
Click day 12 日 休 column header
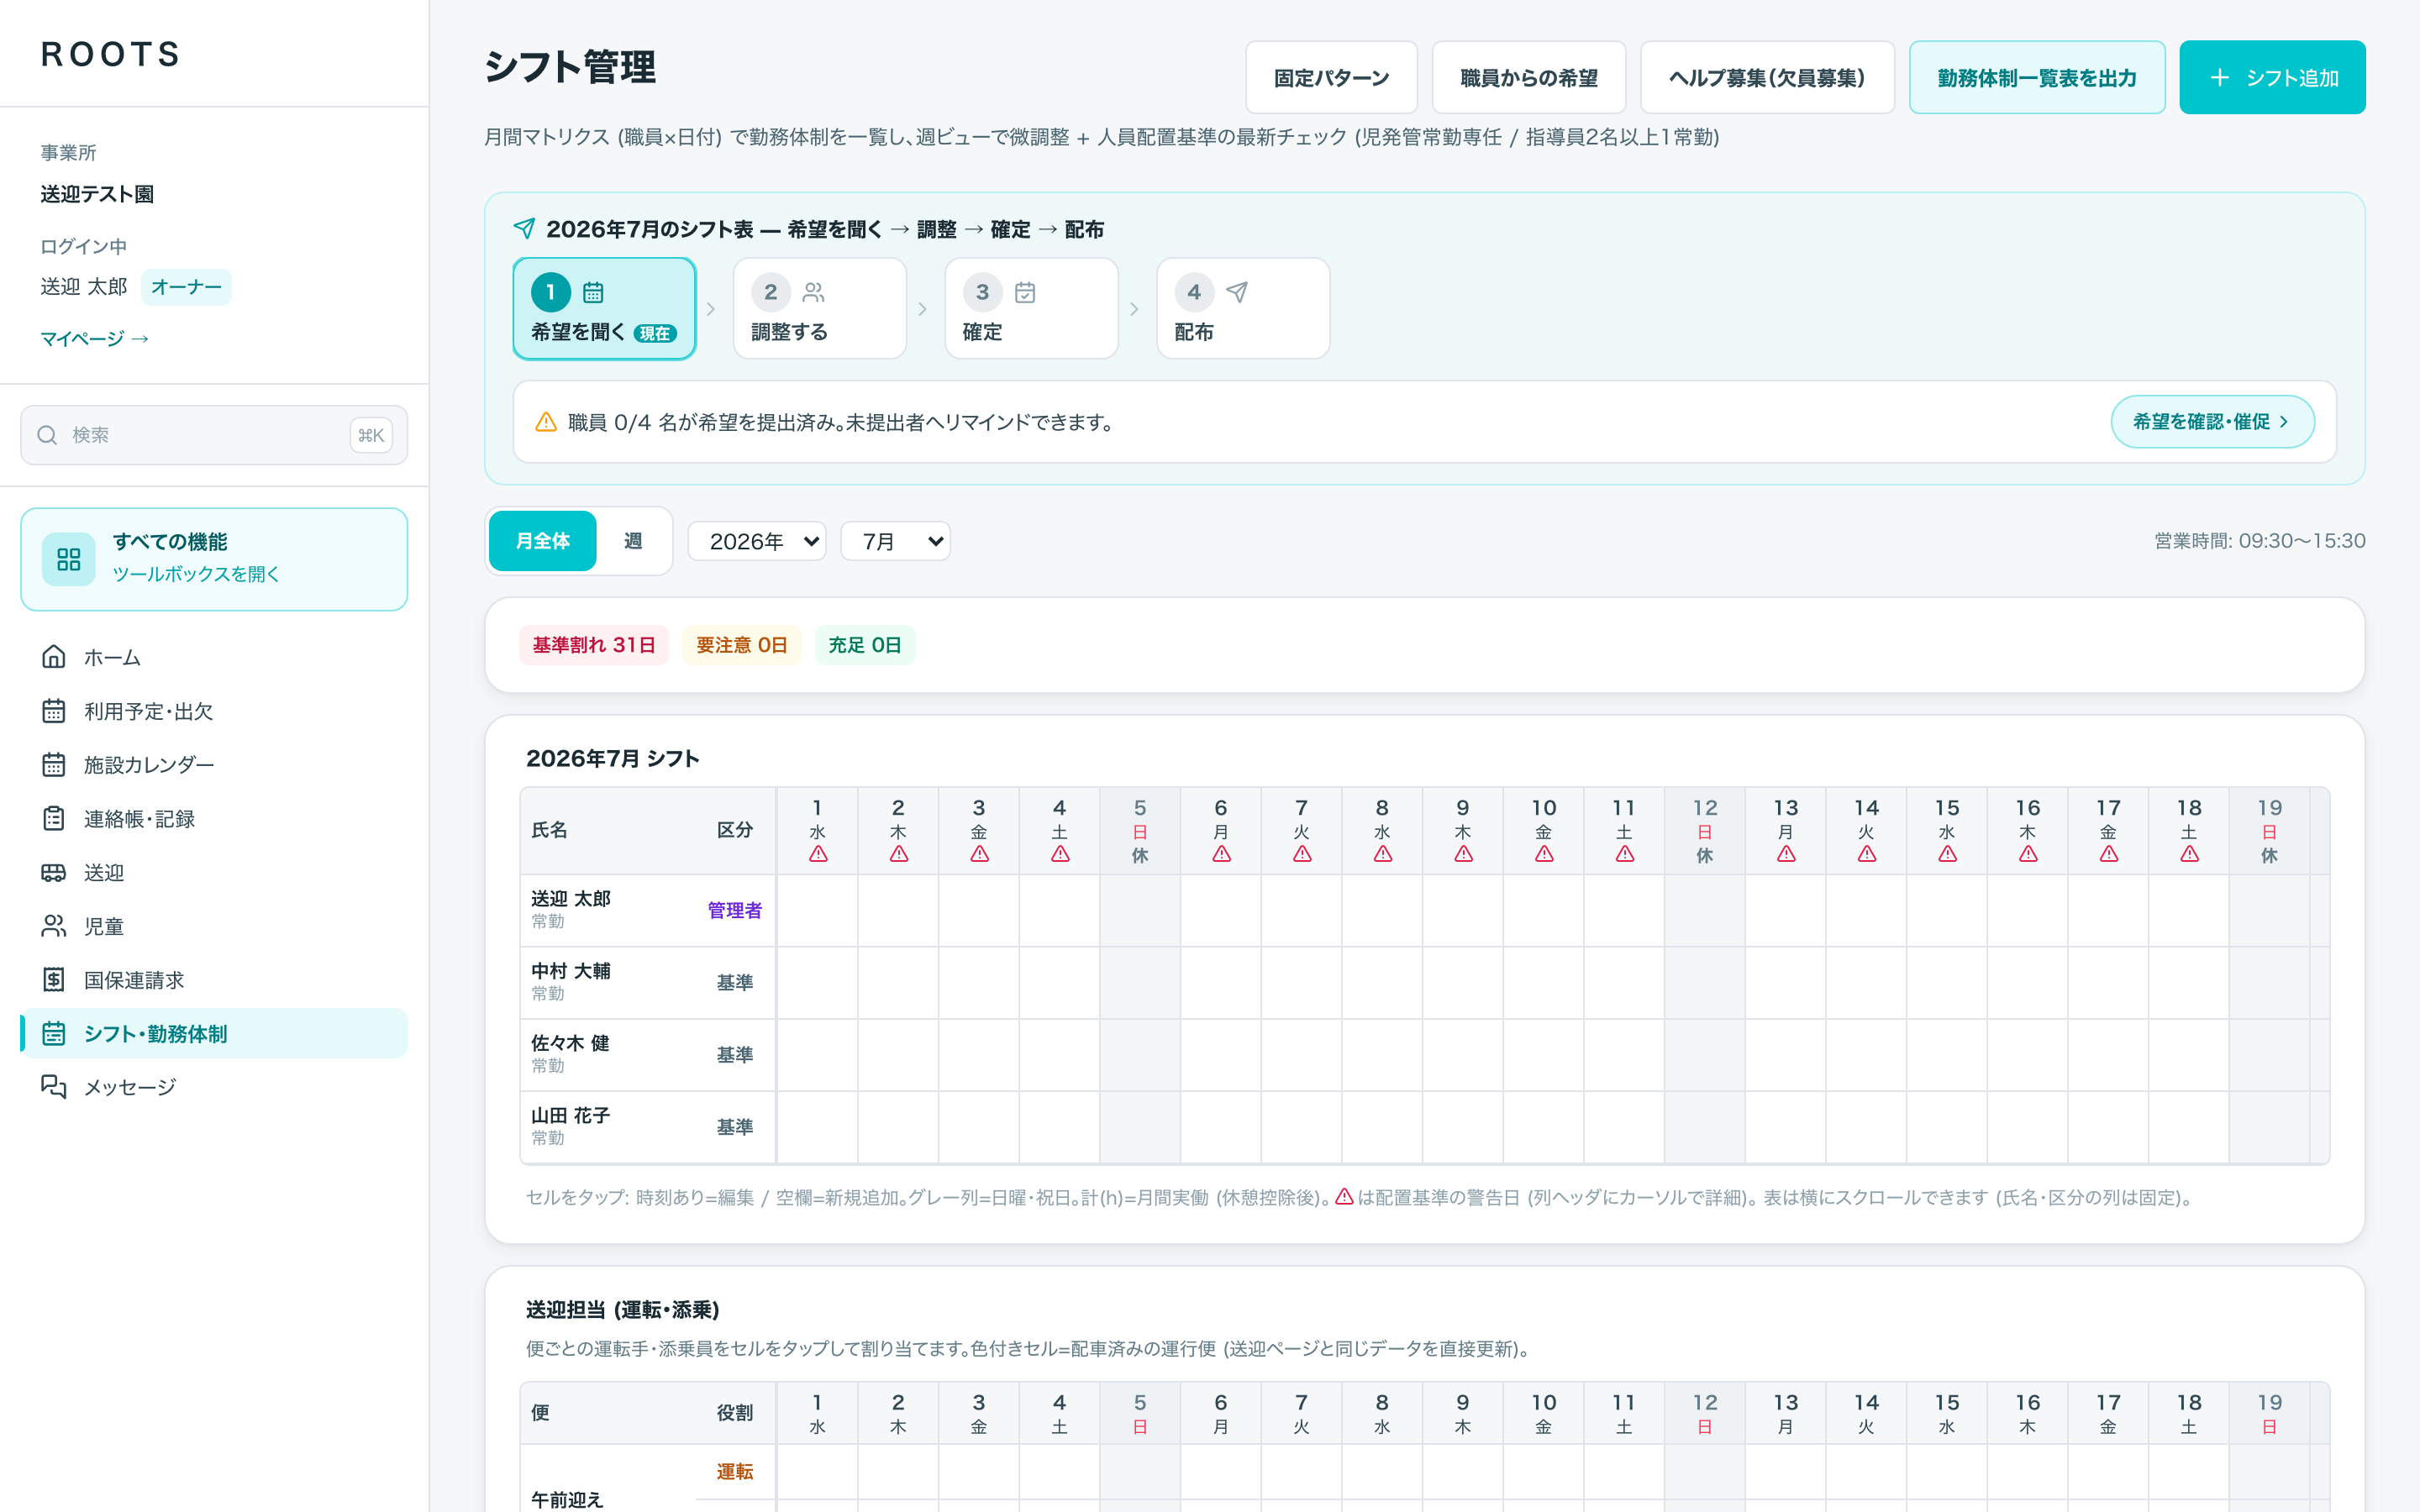[x=1705, y=831]
